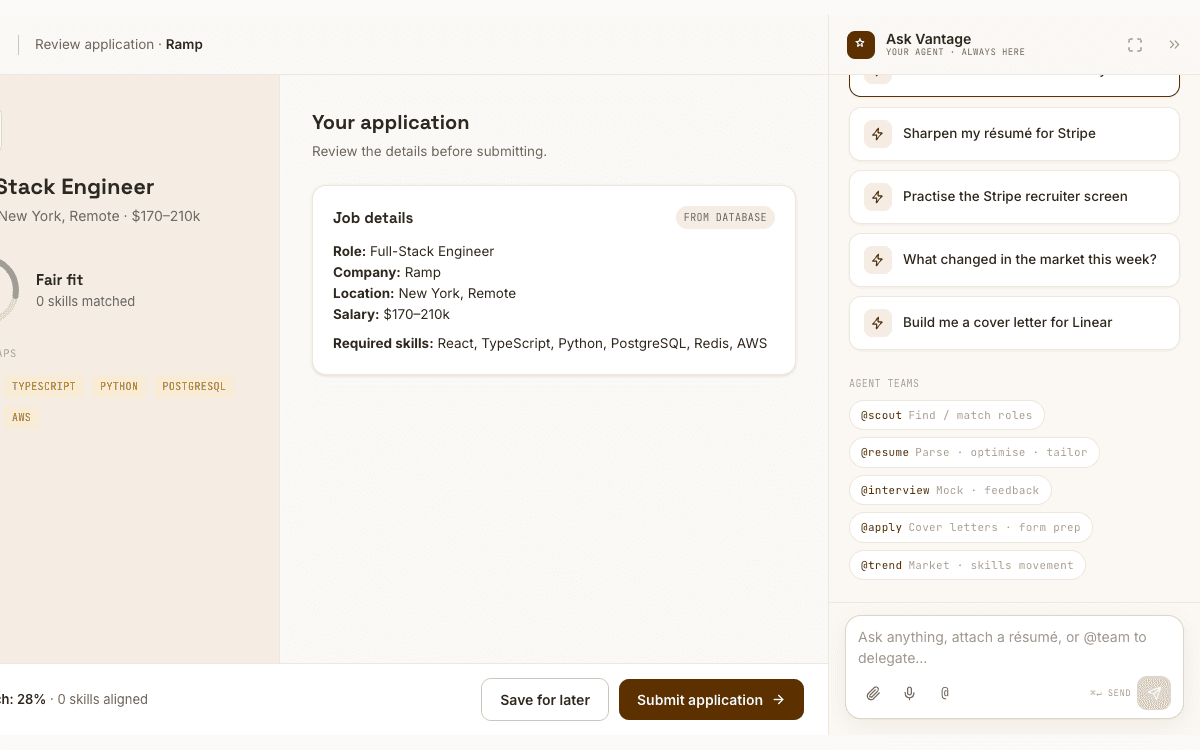Submit the application to Ramp
This screenshot has height=750, width=1200.
[711, 700]
